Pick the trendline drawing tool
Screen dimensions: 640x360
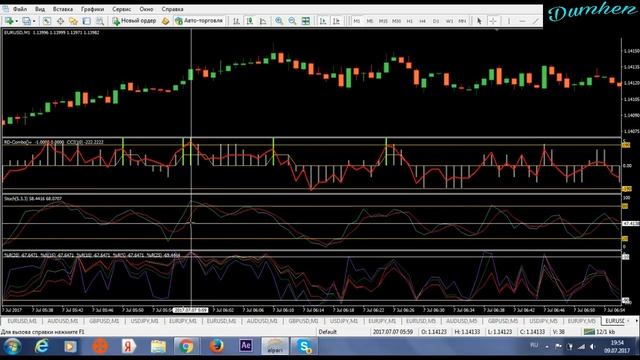coord(536,21)
